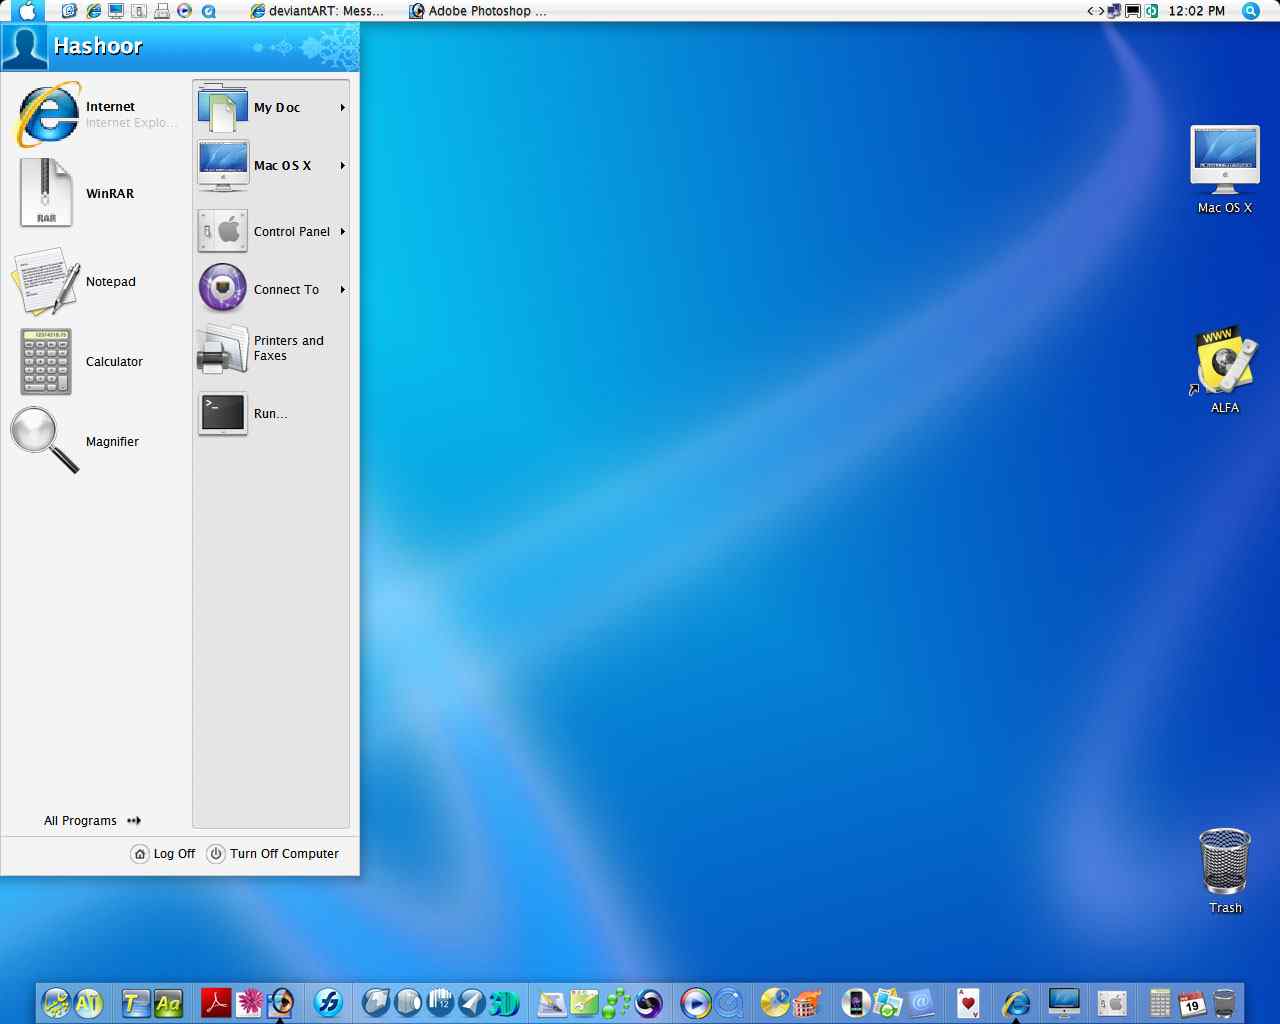Click the clock showing 12:02 PM
Viewport: 1280px width, 1024px height.
click(x=1196, y=11)
